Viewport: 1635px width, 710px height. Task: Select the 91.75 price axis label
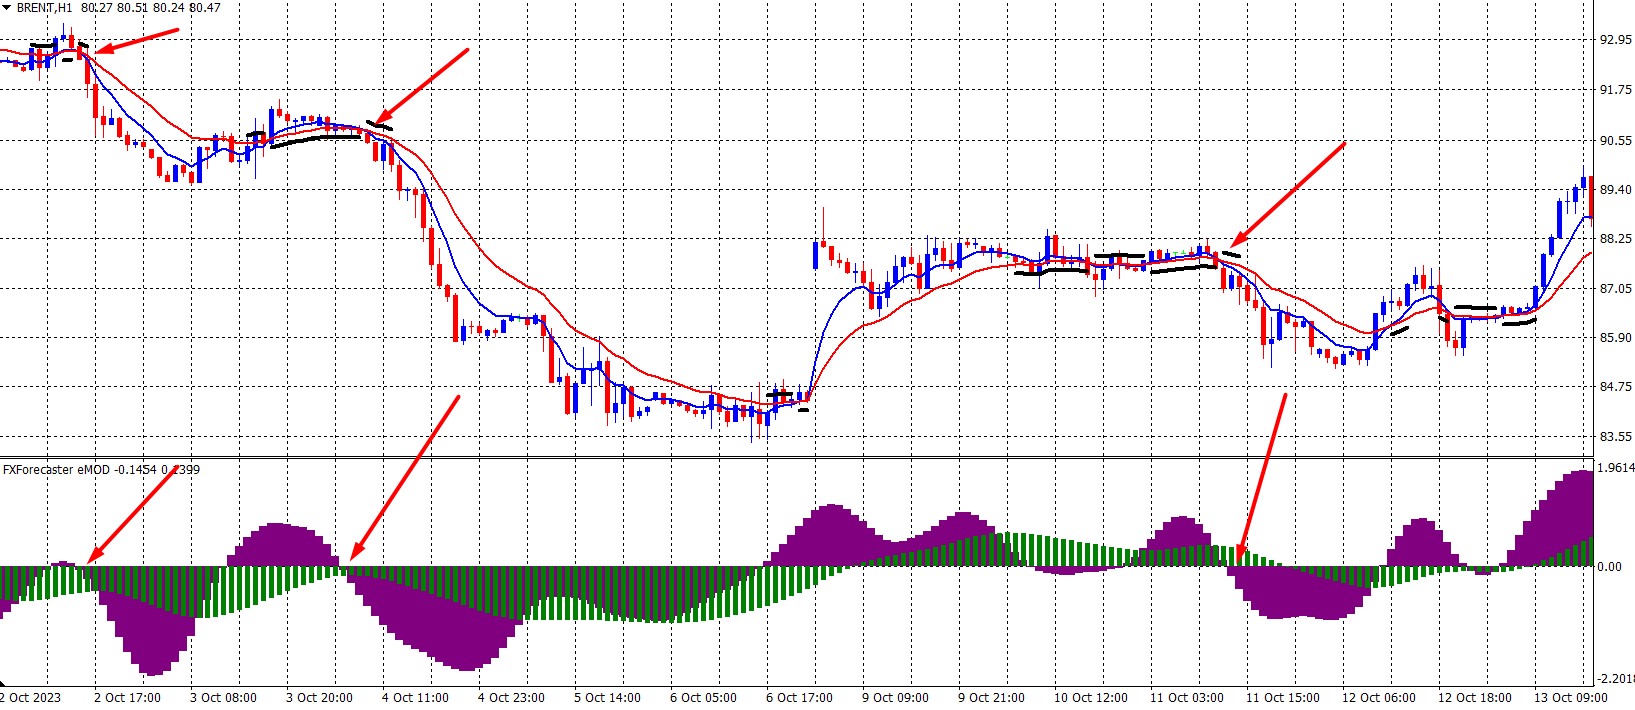click(x=1615, y=91)
